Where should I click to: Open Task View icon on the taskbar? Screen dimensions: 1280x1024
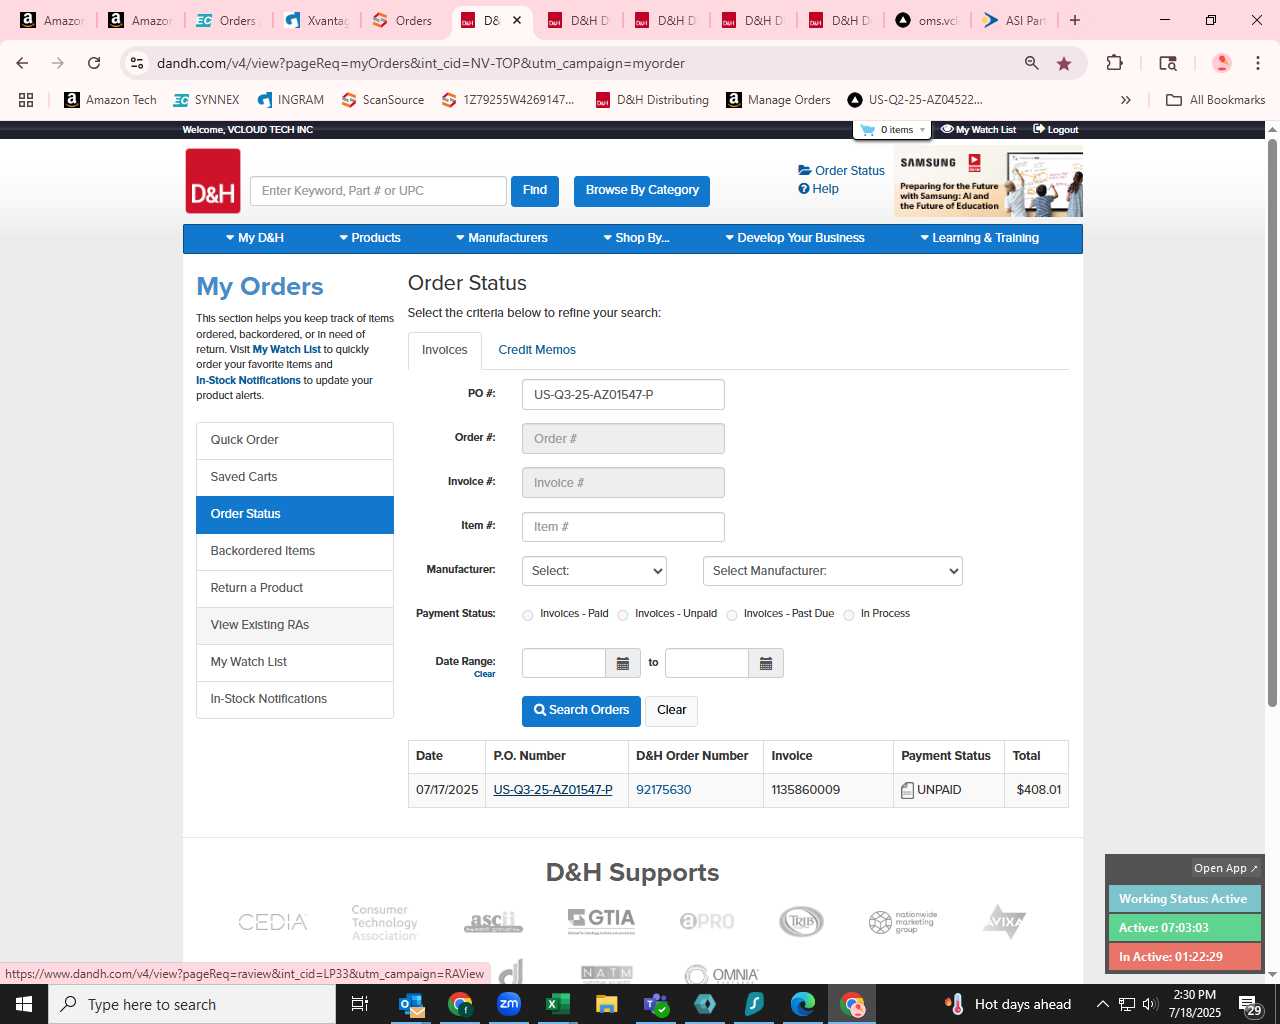click(360, 1004)
